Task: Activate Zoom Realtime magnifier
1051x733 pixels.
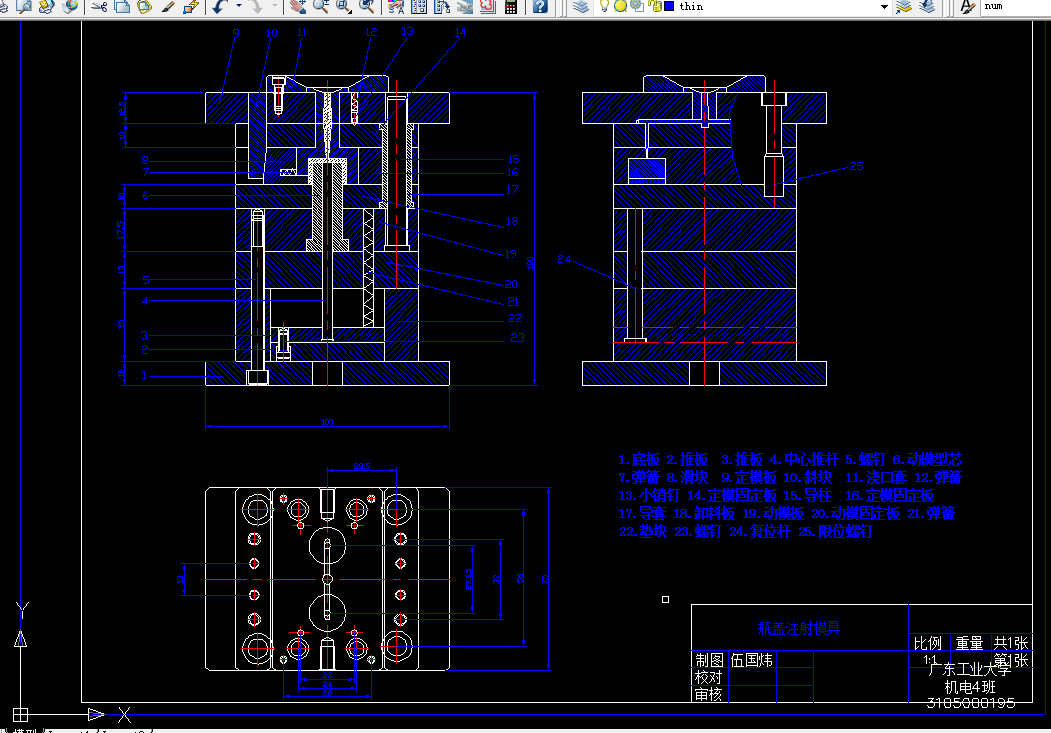Action: (x=321, y=7)
